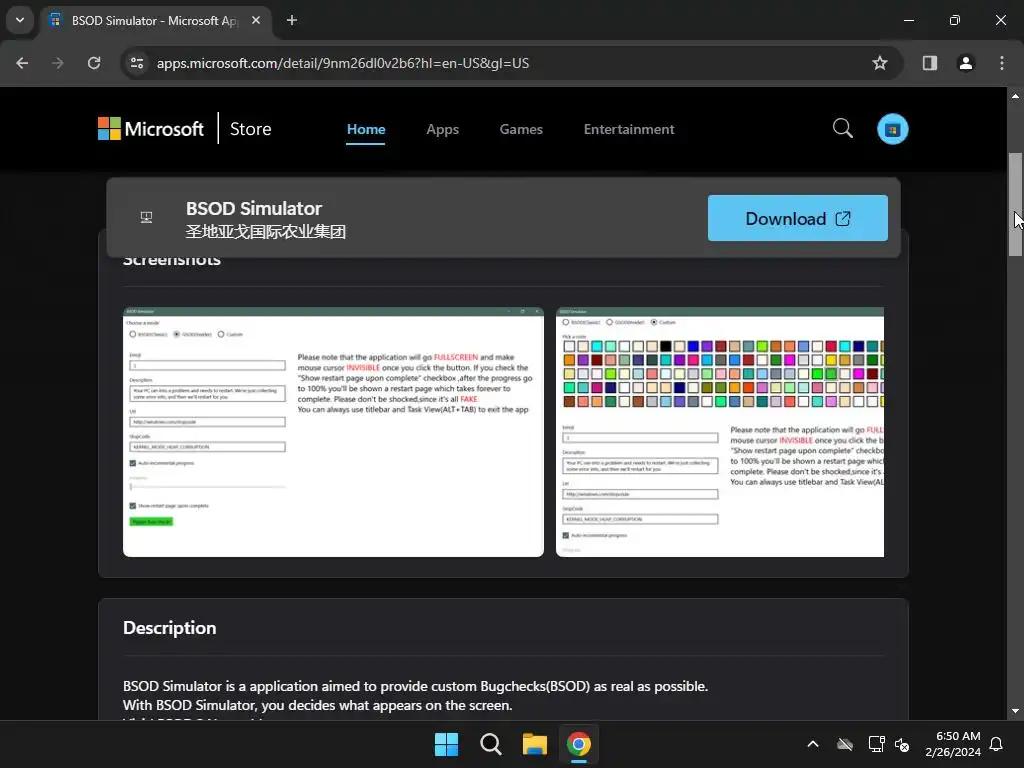
Task: Open the tab search dropdown
Action: (x=20, y=20)
